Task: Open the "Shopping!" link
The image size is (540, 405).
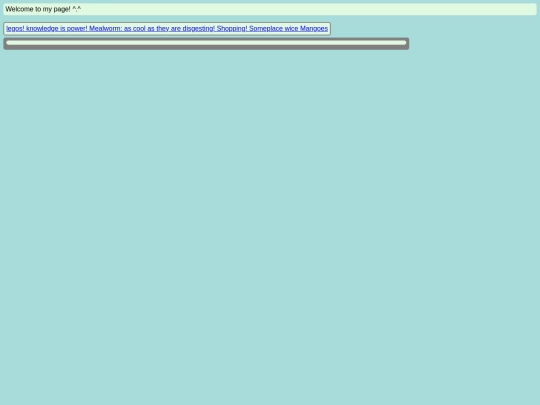Action: click(x=232, y=29)
